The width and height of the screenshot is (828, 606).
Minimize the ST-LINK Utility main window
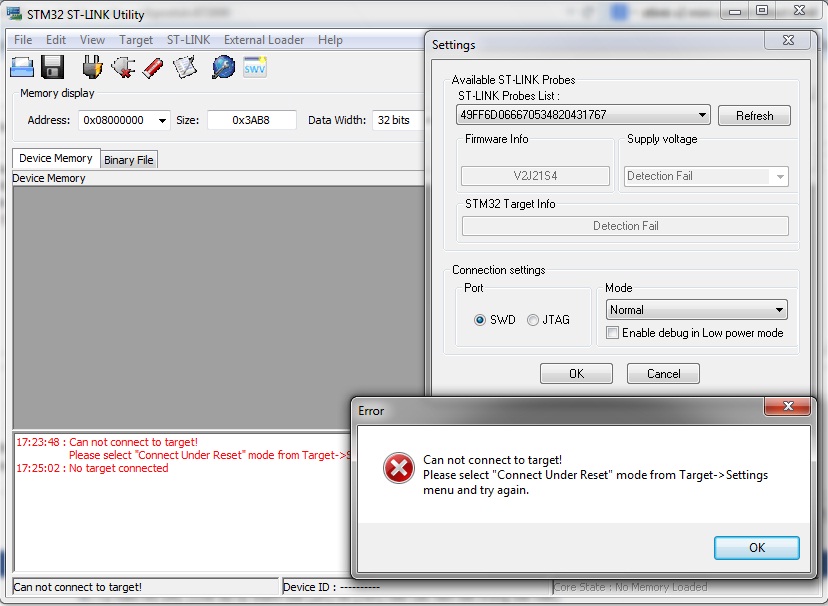[735, 11]
